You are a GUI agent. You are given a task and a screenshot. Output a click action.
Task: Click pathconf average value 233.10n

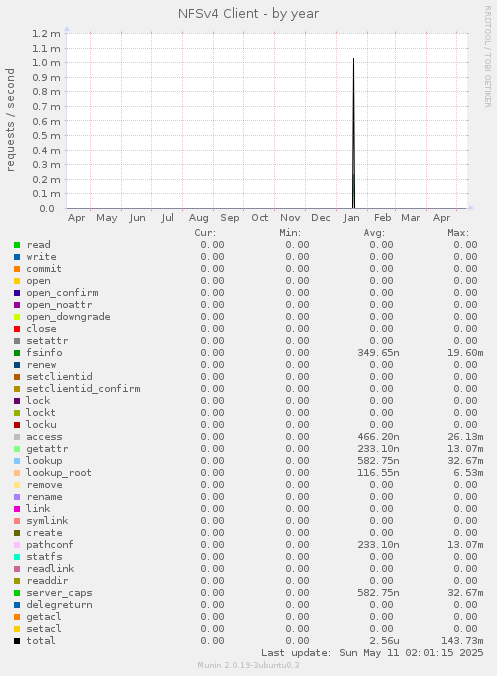tap(378, 545)
